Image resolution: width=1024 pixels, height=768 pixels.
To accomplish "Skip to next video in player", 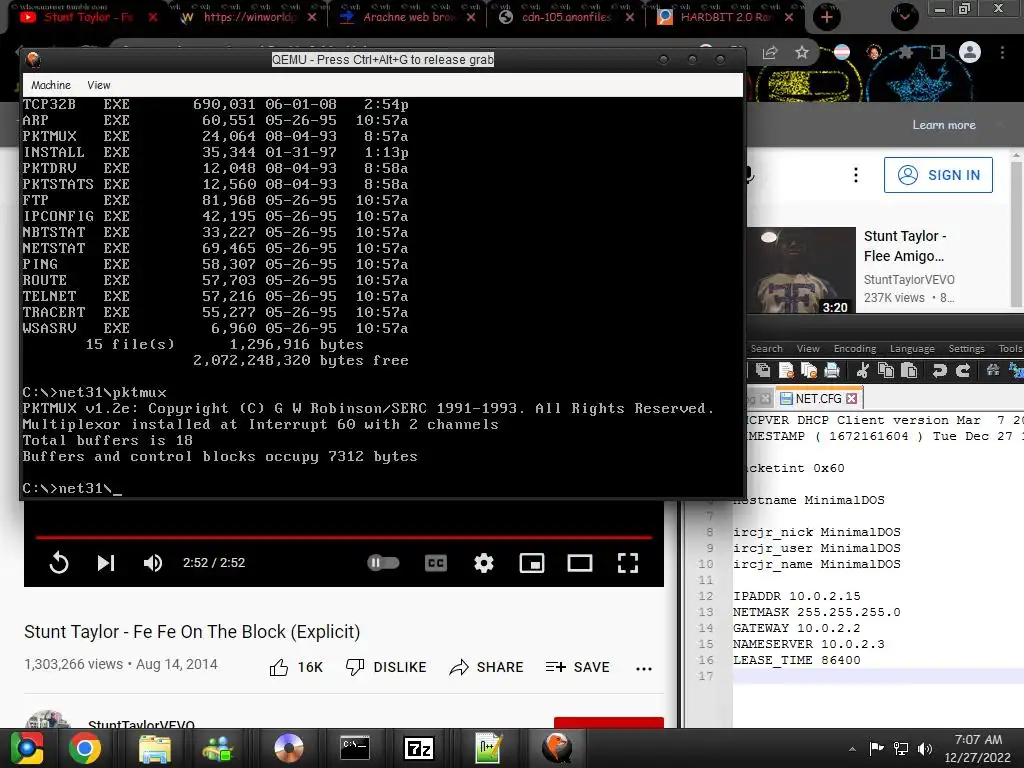I will (x=106, y=563).
